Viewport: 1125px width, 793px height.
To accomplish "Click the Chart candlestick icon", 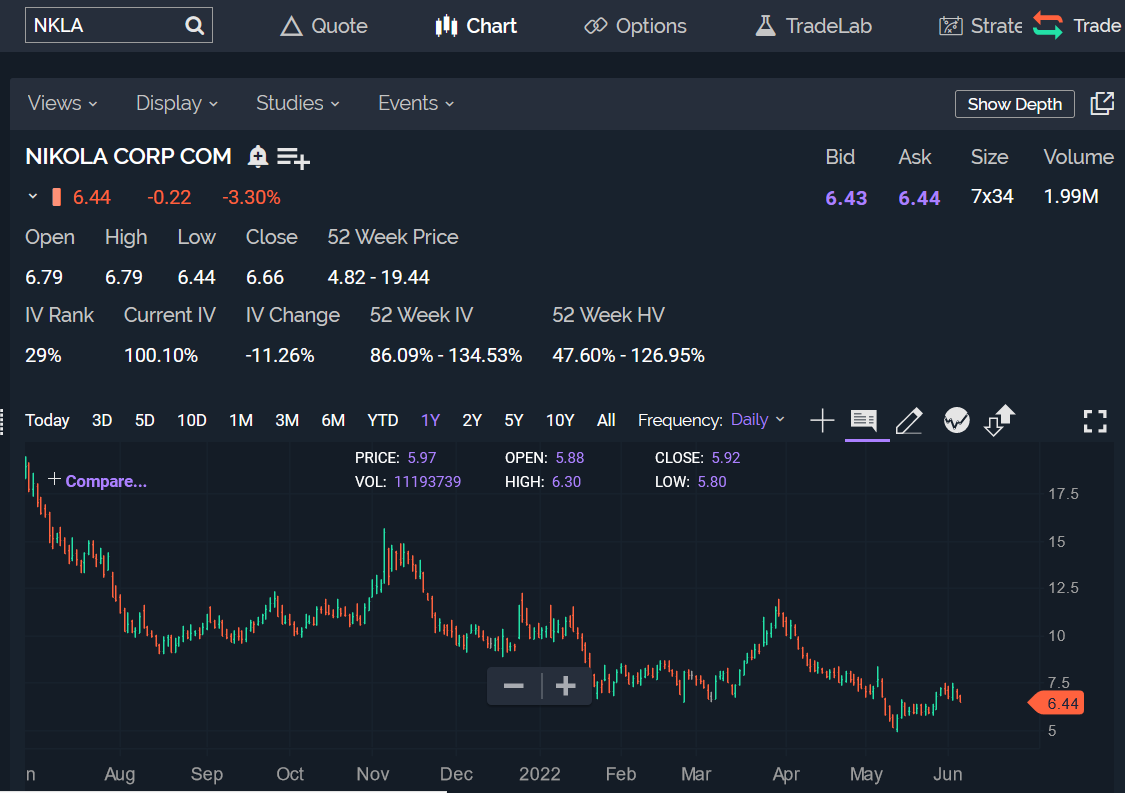I will point(446,26).
